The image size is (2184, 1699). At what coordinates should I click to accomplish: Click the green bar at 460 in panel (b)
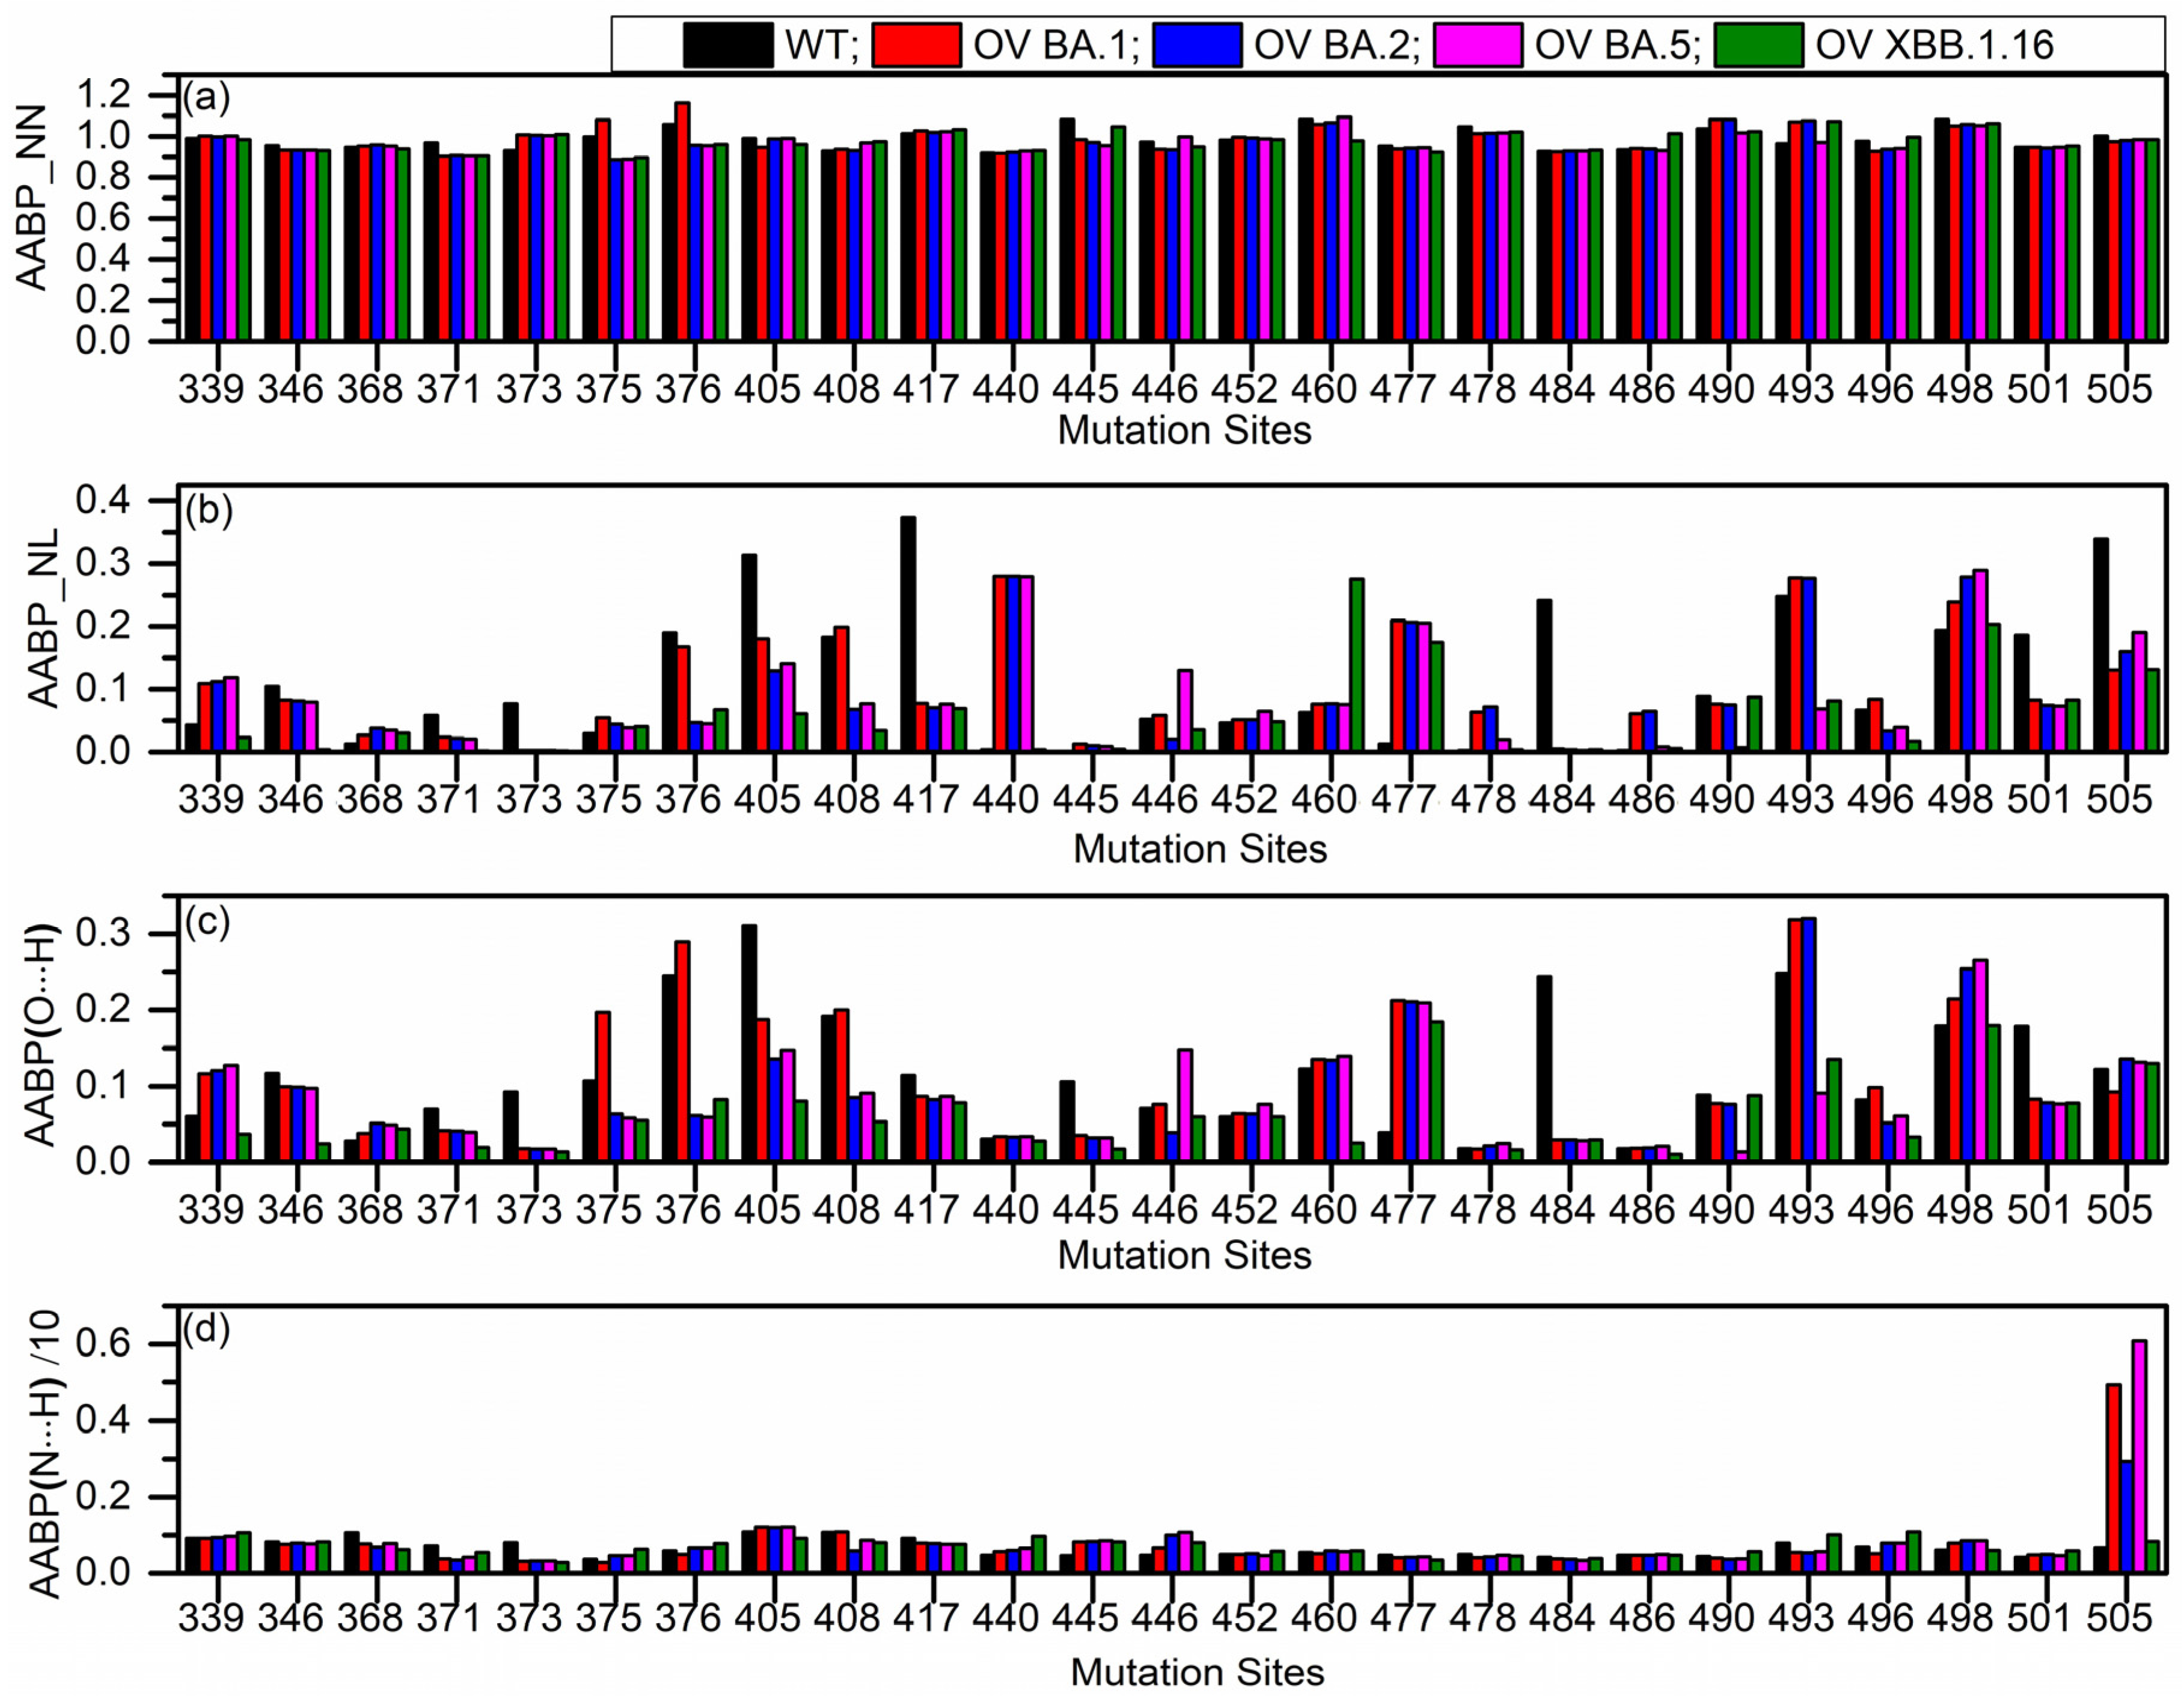pos(1356,664)
